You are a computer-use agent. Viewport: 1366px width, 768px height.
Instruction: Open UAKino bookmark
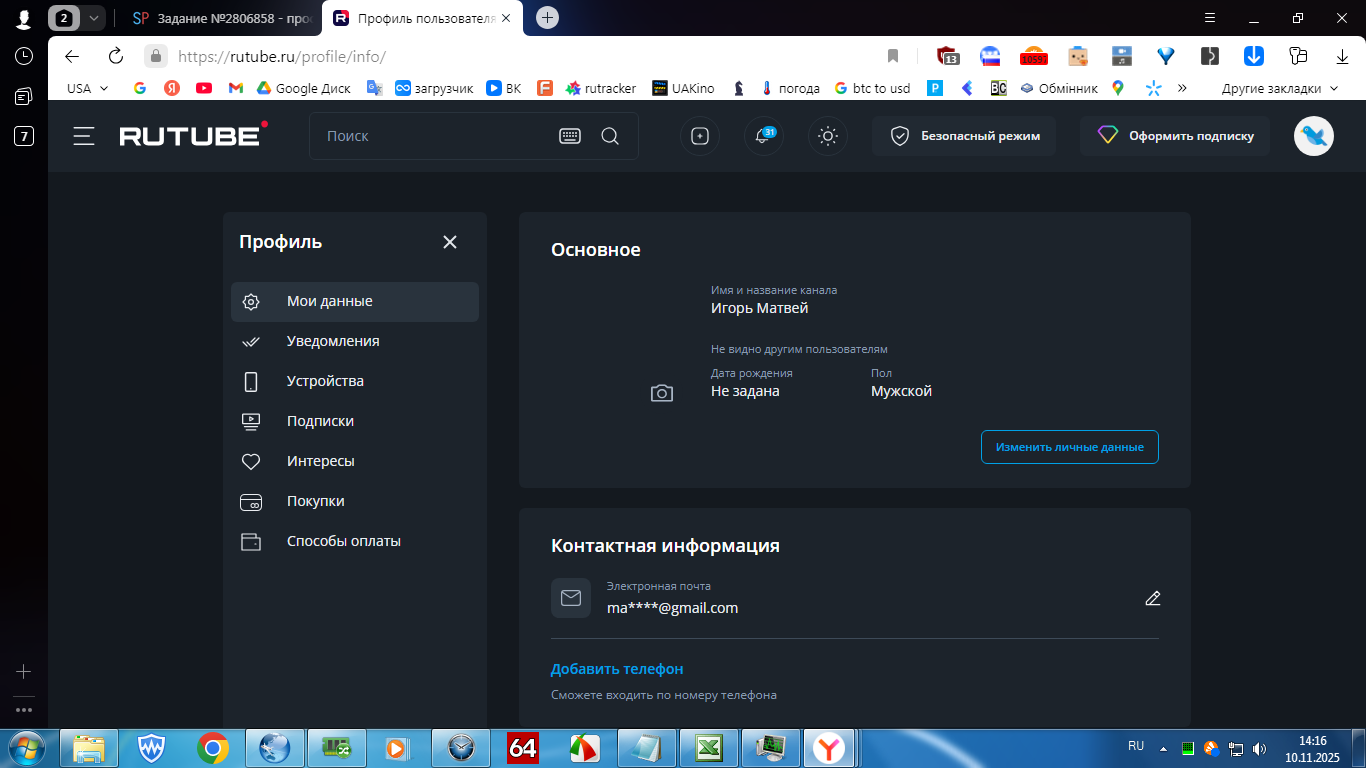pyautogui.click(x=683, y=88)
